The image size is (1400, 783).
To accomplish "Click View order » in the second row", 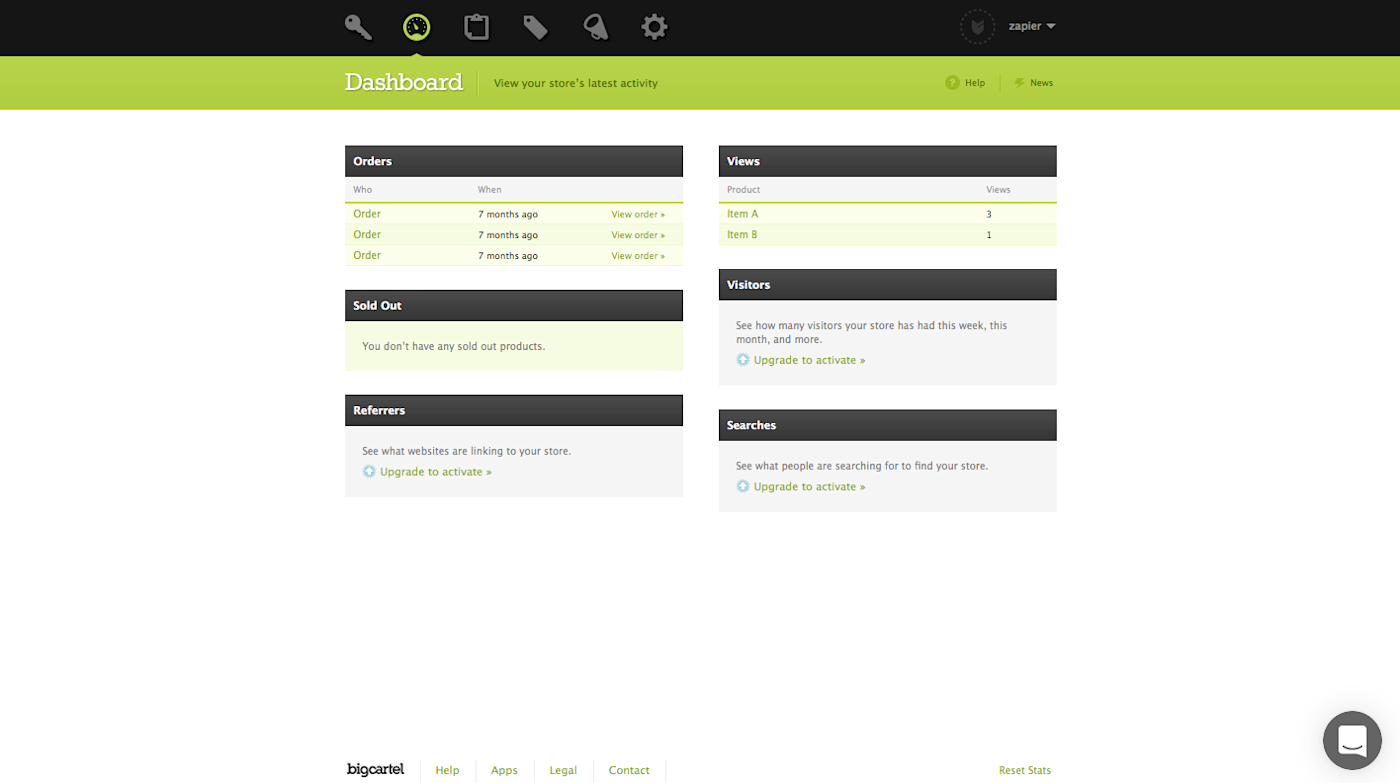I will point(638,235).
